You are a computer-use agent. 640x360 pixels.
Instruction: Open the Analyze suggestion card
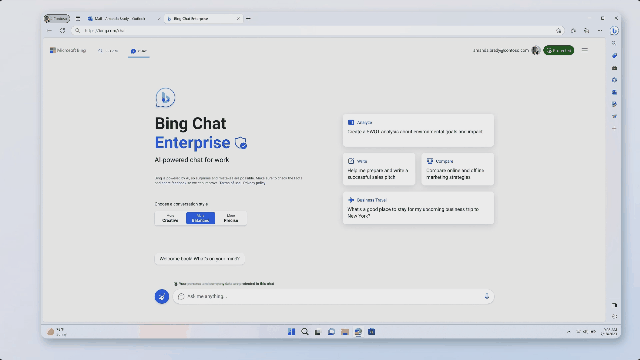(418, 130)
